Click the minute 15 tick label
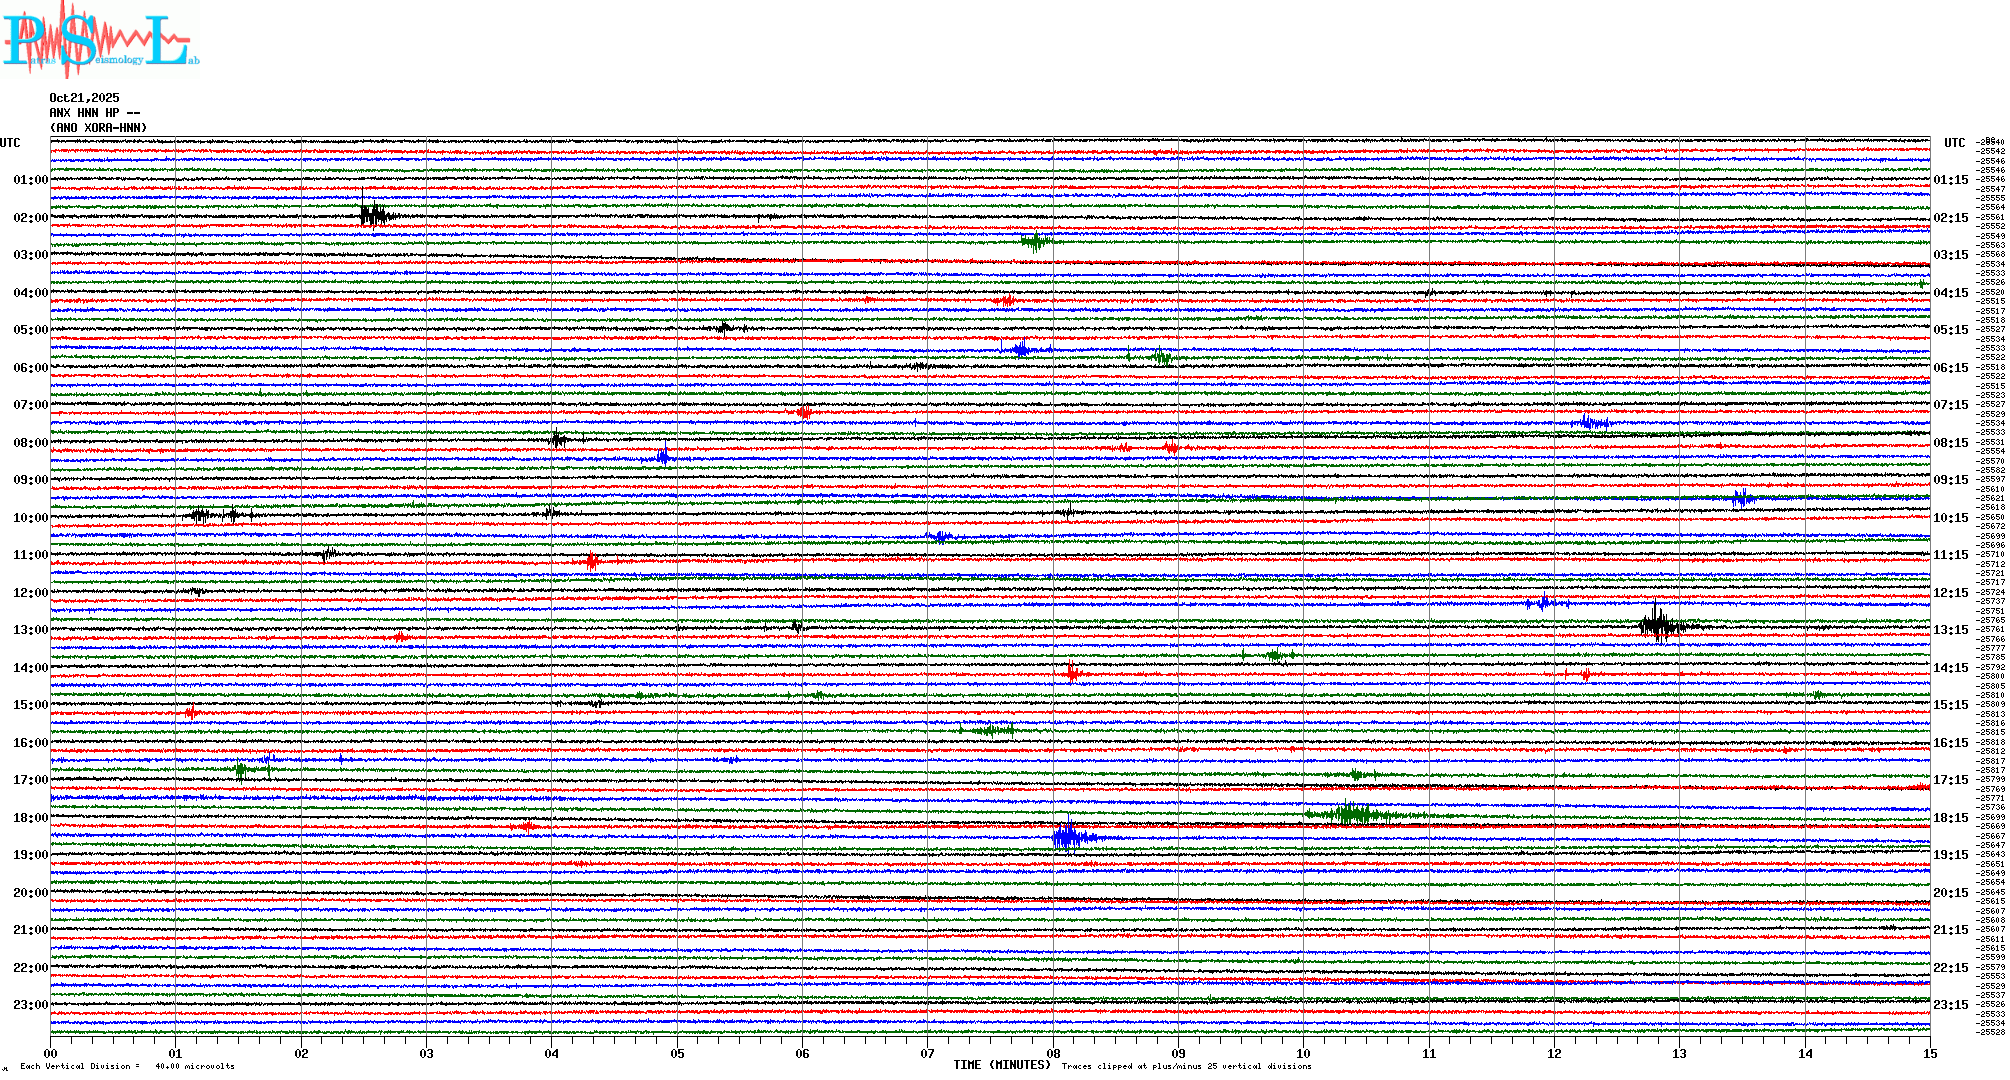This screenshot has width=2010, height=1080. point(1930,1053)
